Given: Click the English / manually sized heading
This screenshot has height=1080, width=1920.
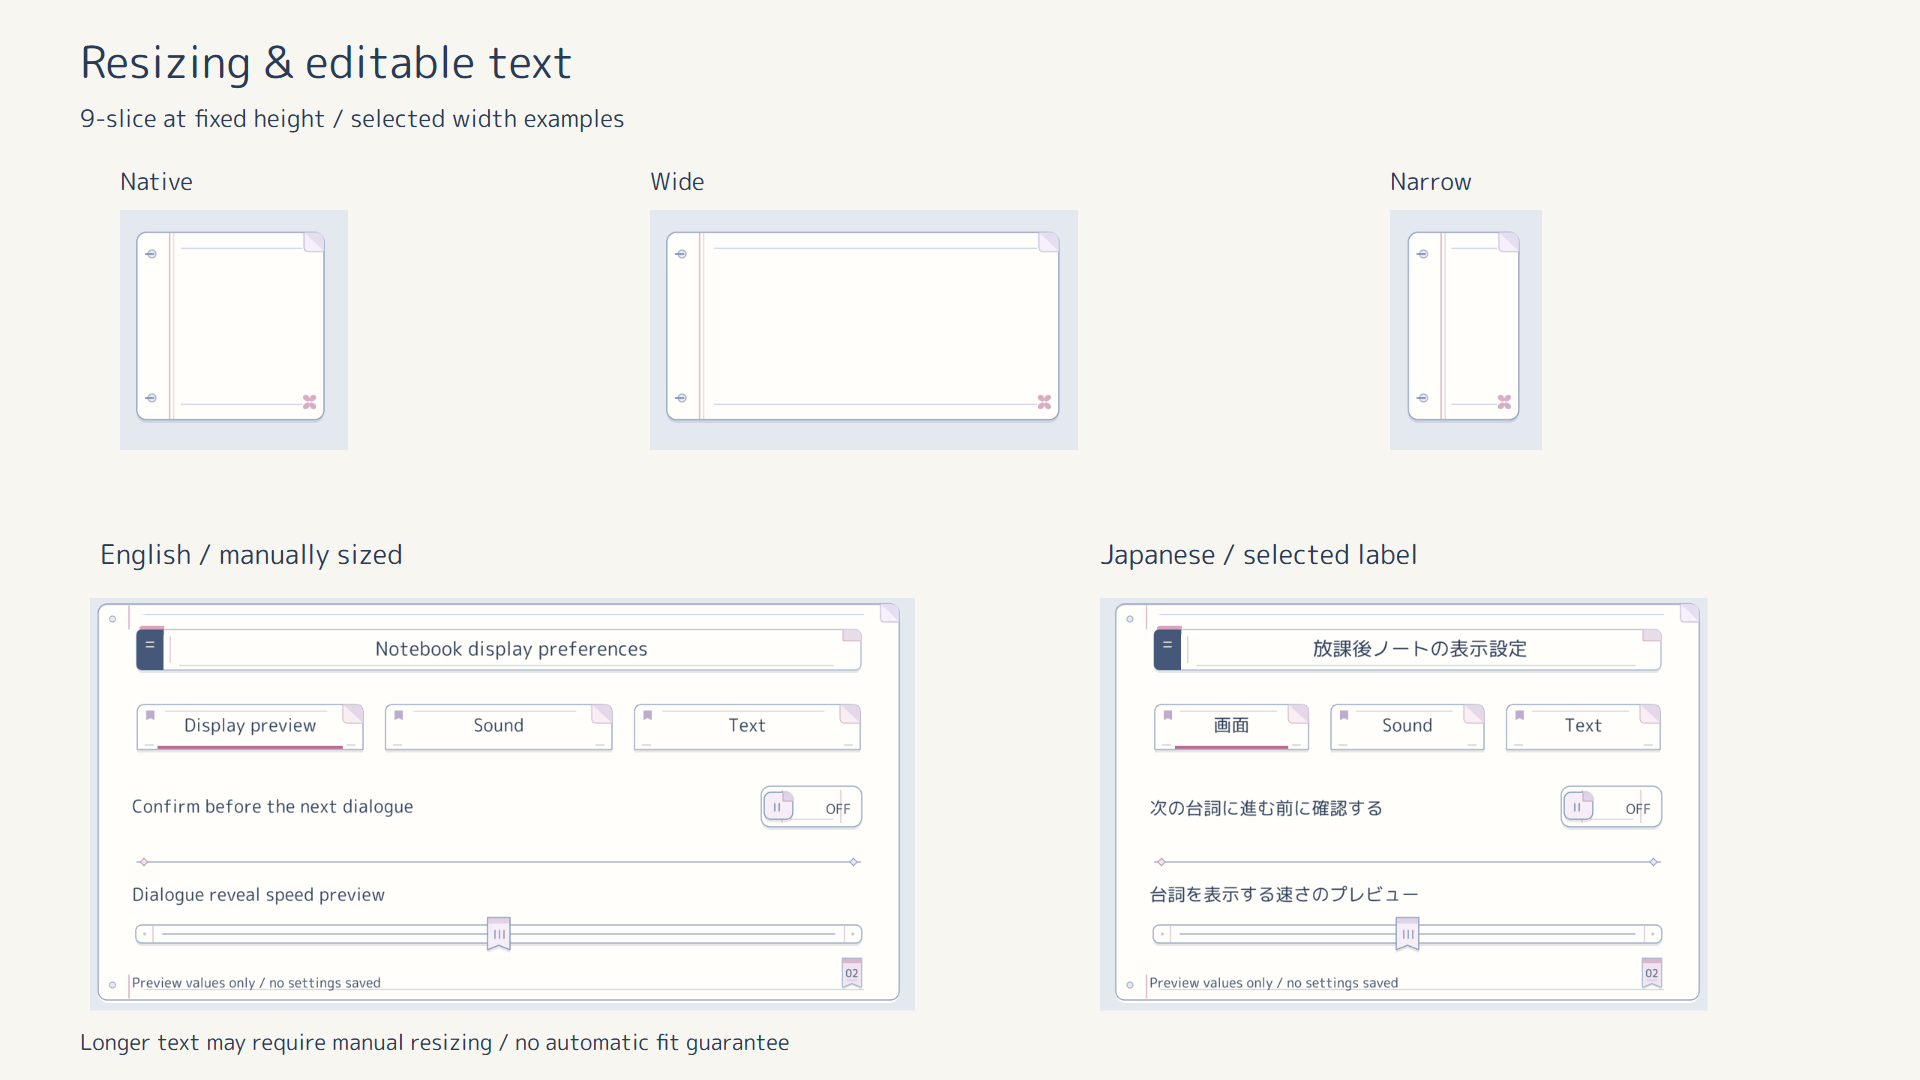Looking at the screenshot, I should pos(251,555).
